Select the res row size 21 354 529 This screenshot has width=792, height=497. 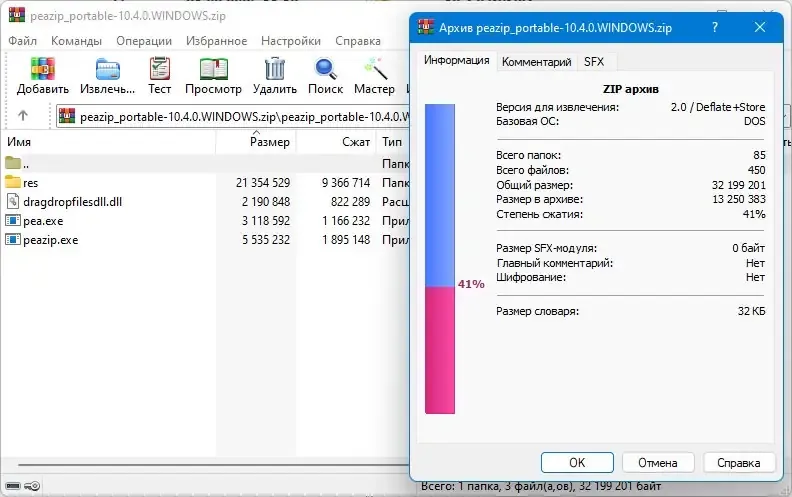click(x=263, y=182)
